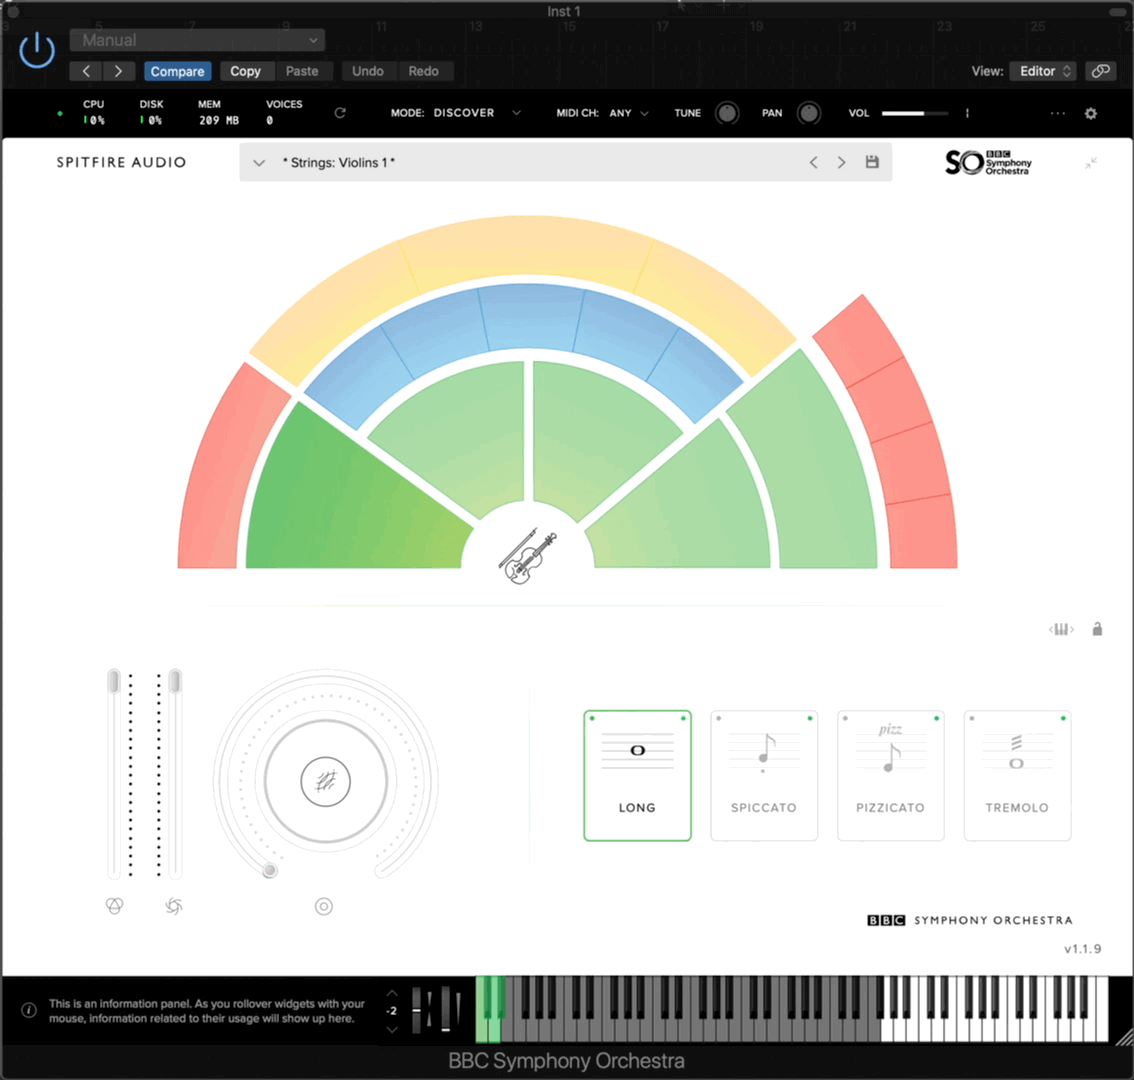Viewport: 1134px width, 1080px height.
Task: Click the Pan knob
Action: (809, 113)
